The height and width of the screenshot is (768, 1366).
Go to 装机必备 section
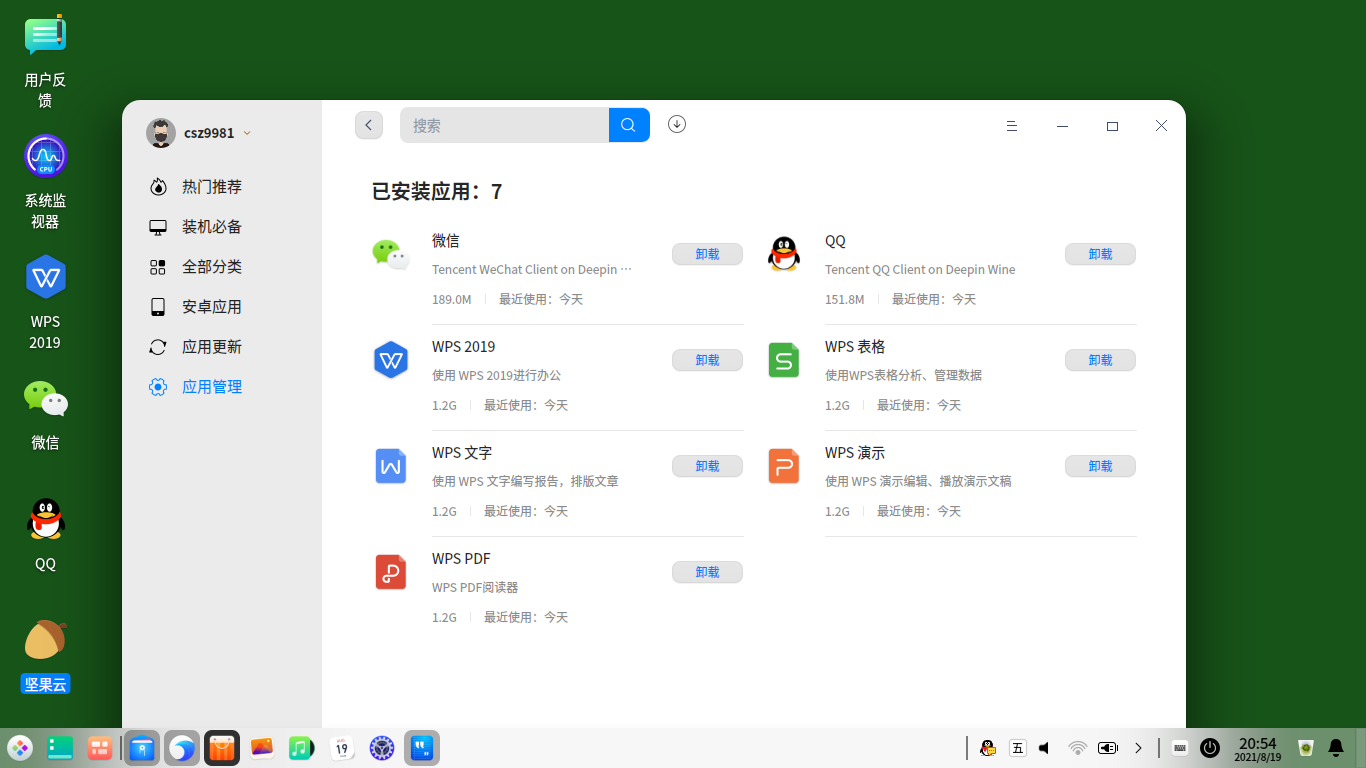pos(211,227)
